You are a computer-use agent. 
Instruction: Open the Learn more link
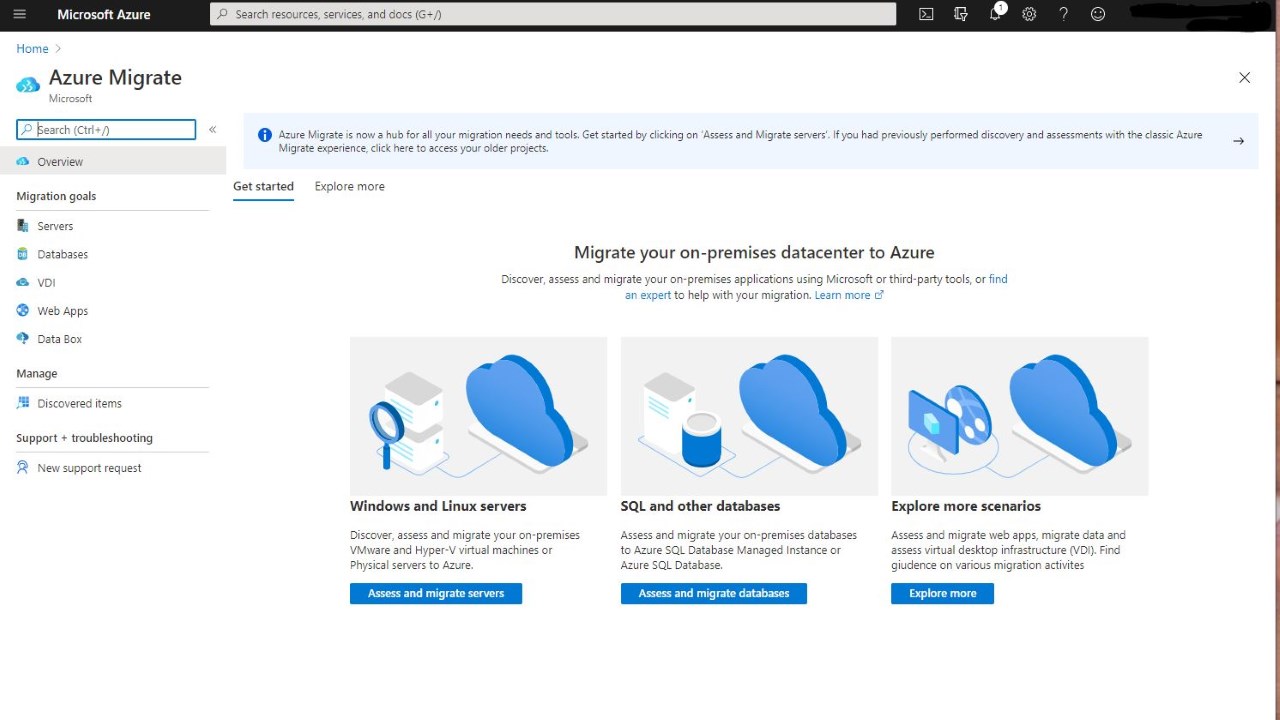click(x=842, y=295)
